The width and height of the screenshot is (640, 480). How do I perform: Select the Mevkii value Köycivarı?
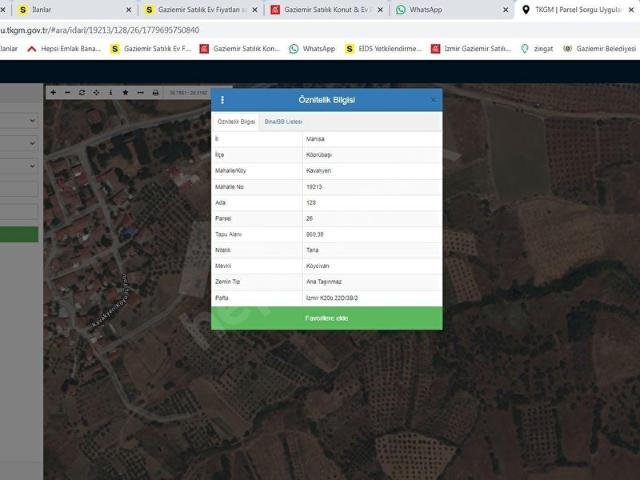point(318,266)
